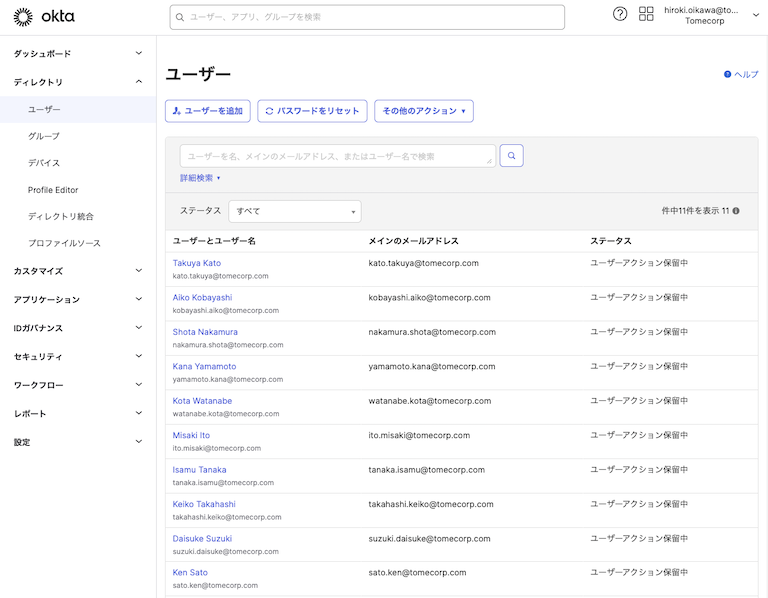Open the help question mark icon
This screenshot has height=598, width=768.
coord(620,14)
